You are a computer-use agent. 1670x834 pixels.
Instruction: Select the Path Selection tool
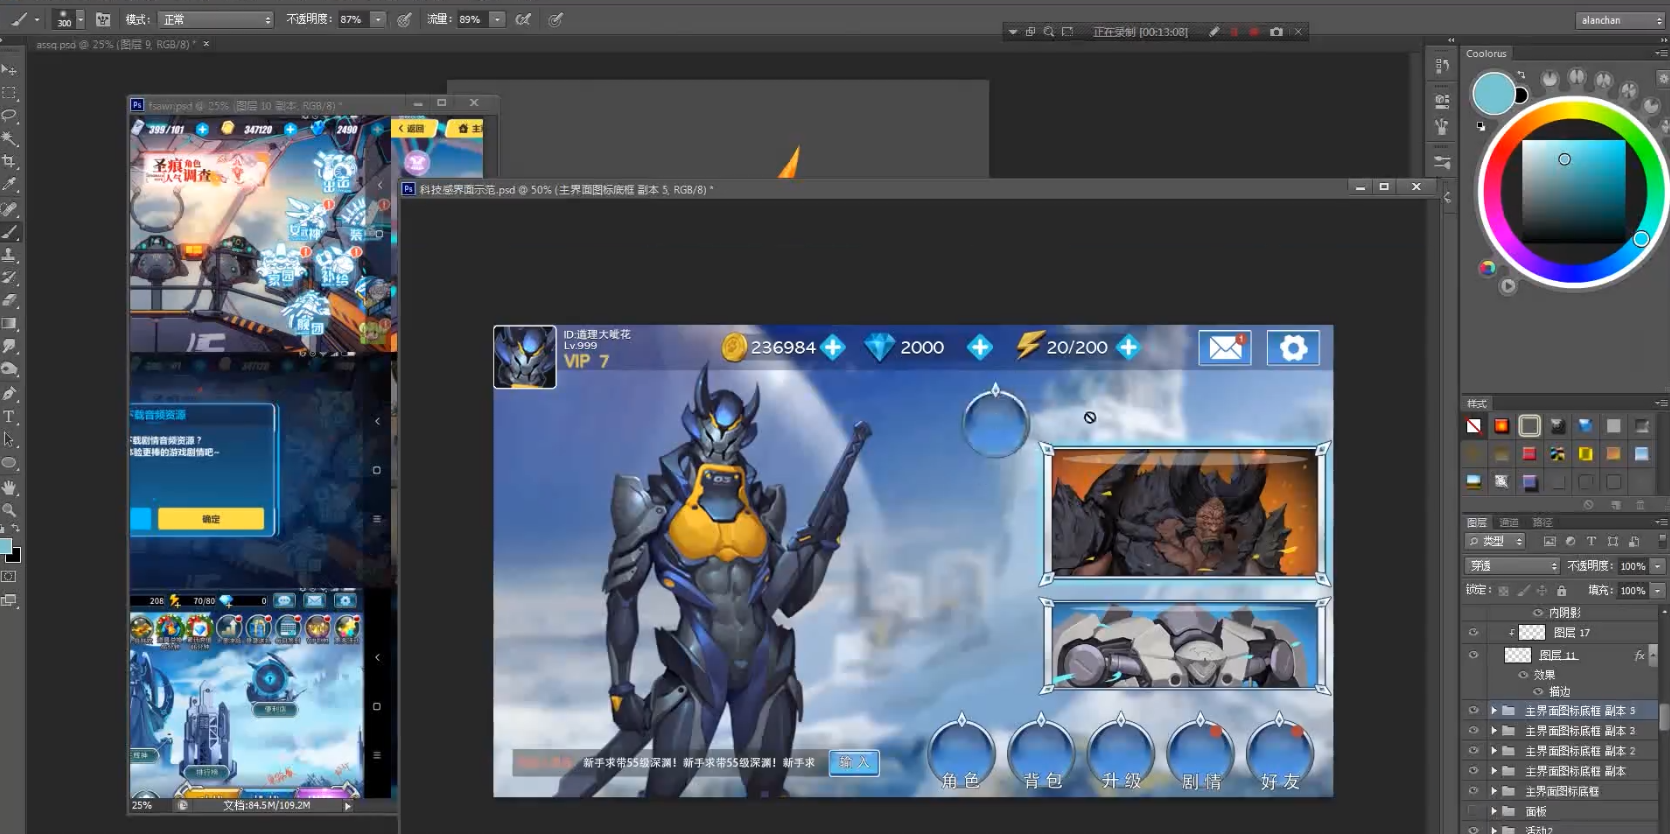point(9,440)
